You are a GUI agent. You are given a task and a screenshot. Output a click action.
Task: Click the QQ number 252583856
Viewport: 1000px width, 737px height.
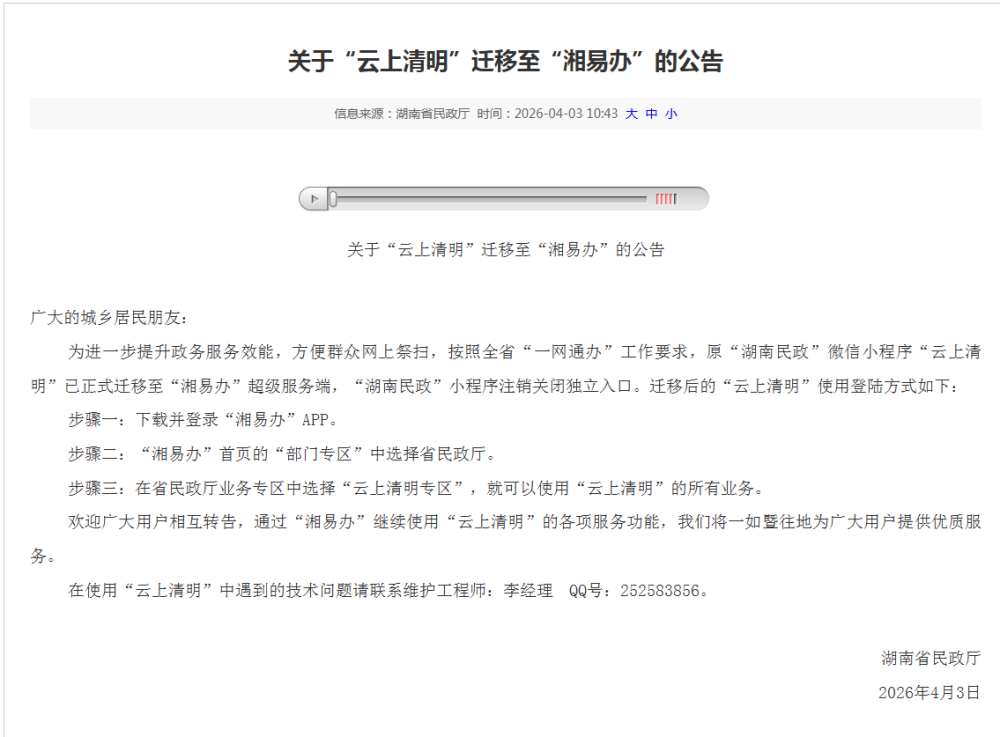[x=660, y=591]
